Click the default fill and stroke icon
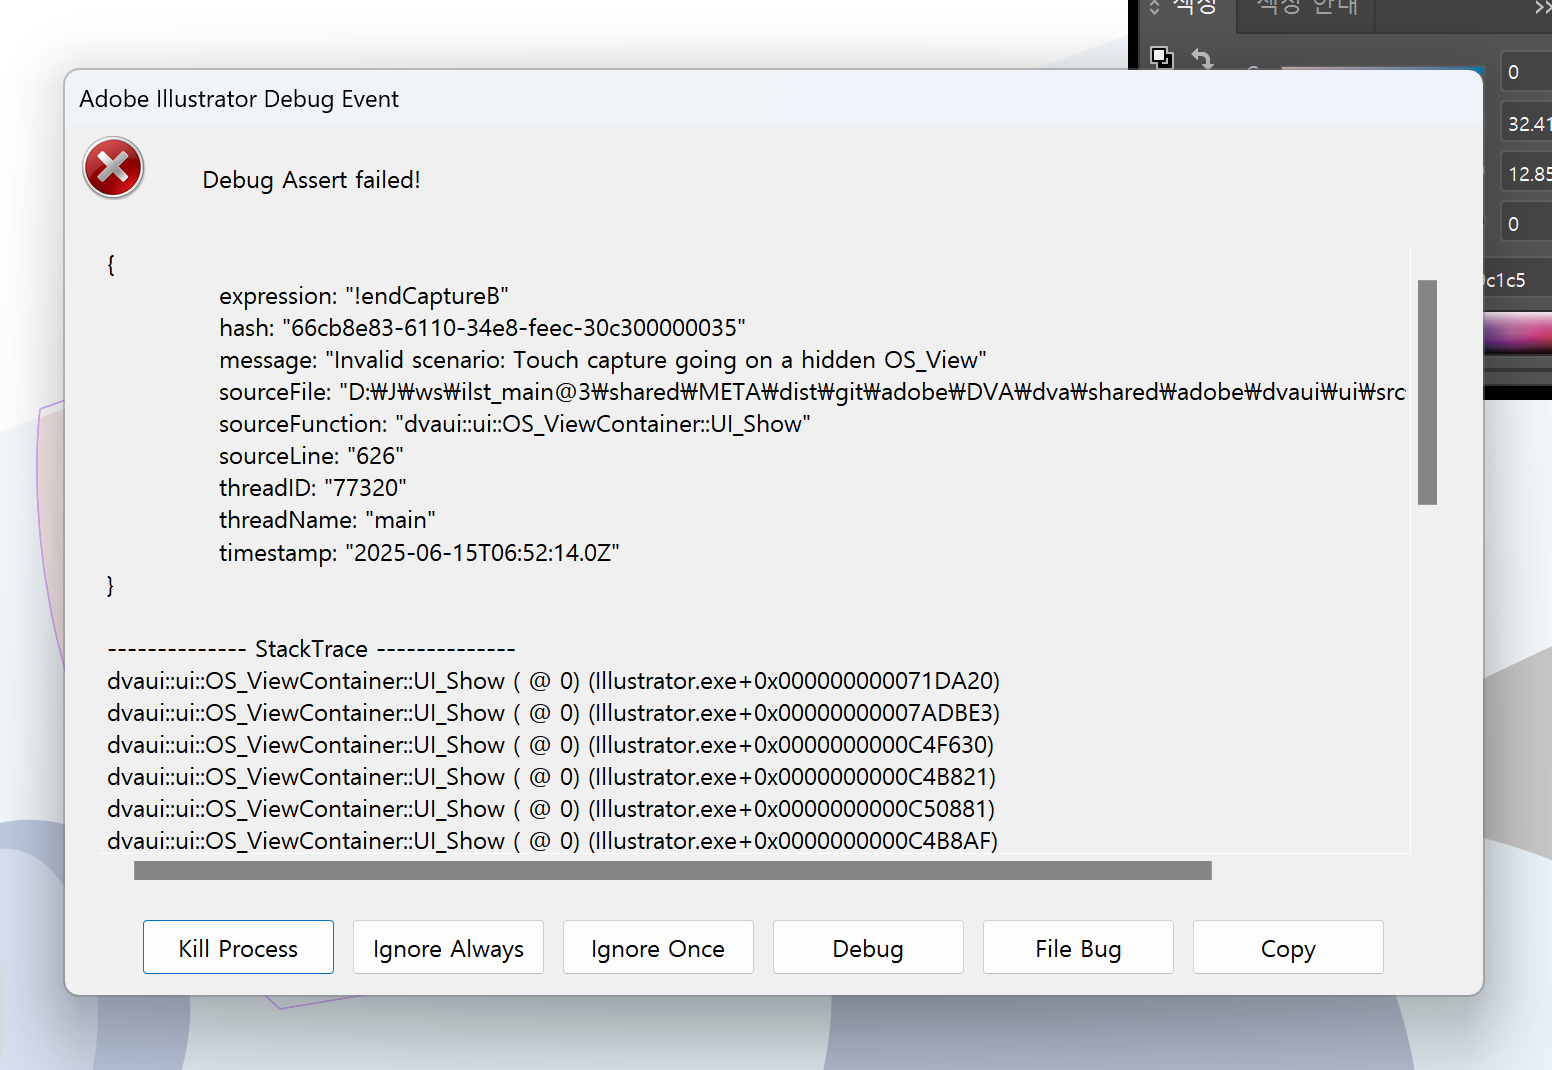 coord(1161,57)
